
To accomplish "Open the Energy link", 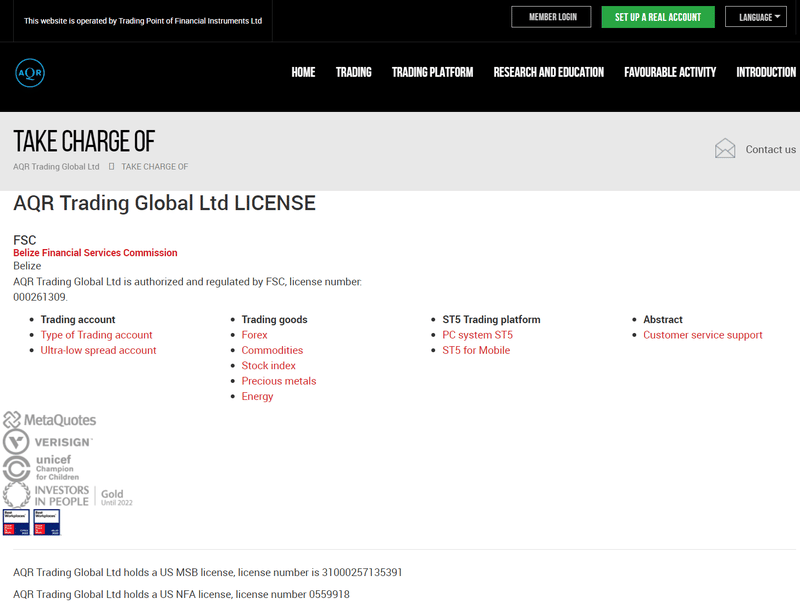I will 257,396.
